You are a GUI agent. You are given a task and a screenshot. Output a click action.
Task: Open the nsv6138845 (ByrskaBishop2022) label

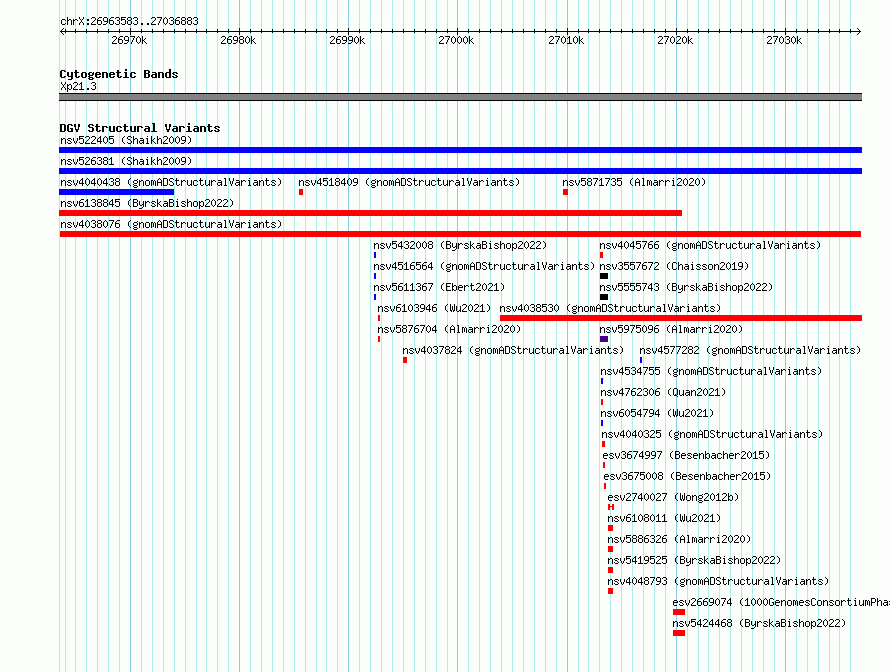click(x=147, y=203)
